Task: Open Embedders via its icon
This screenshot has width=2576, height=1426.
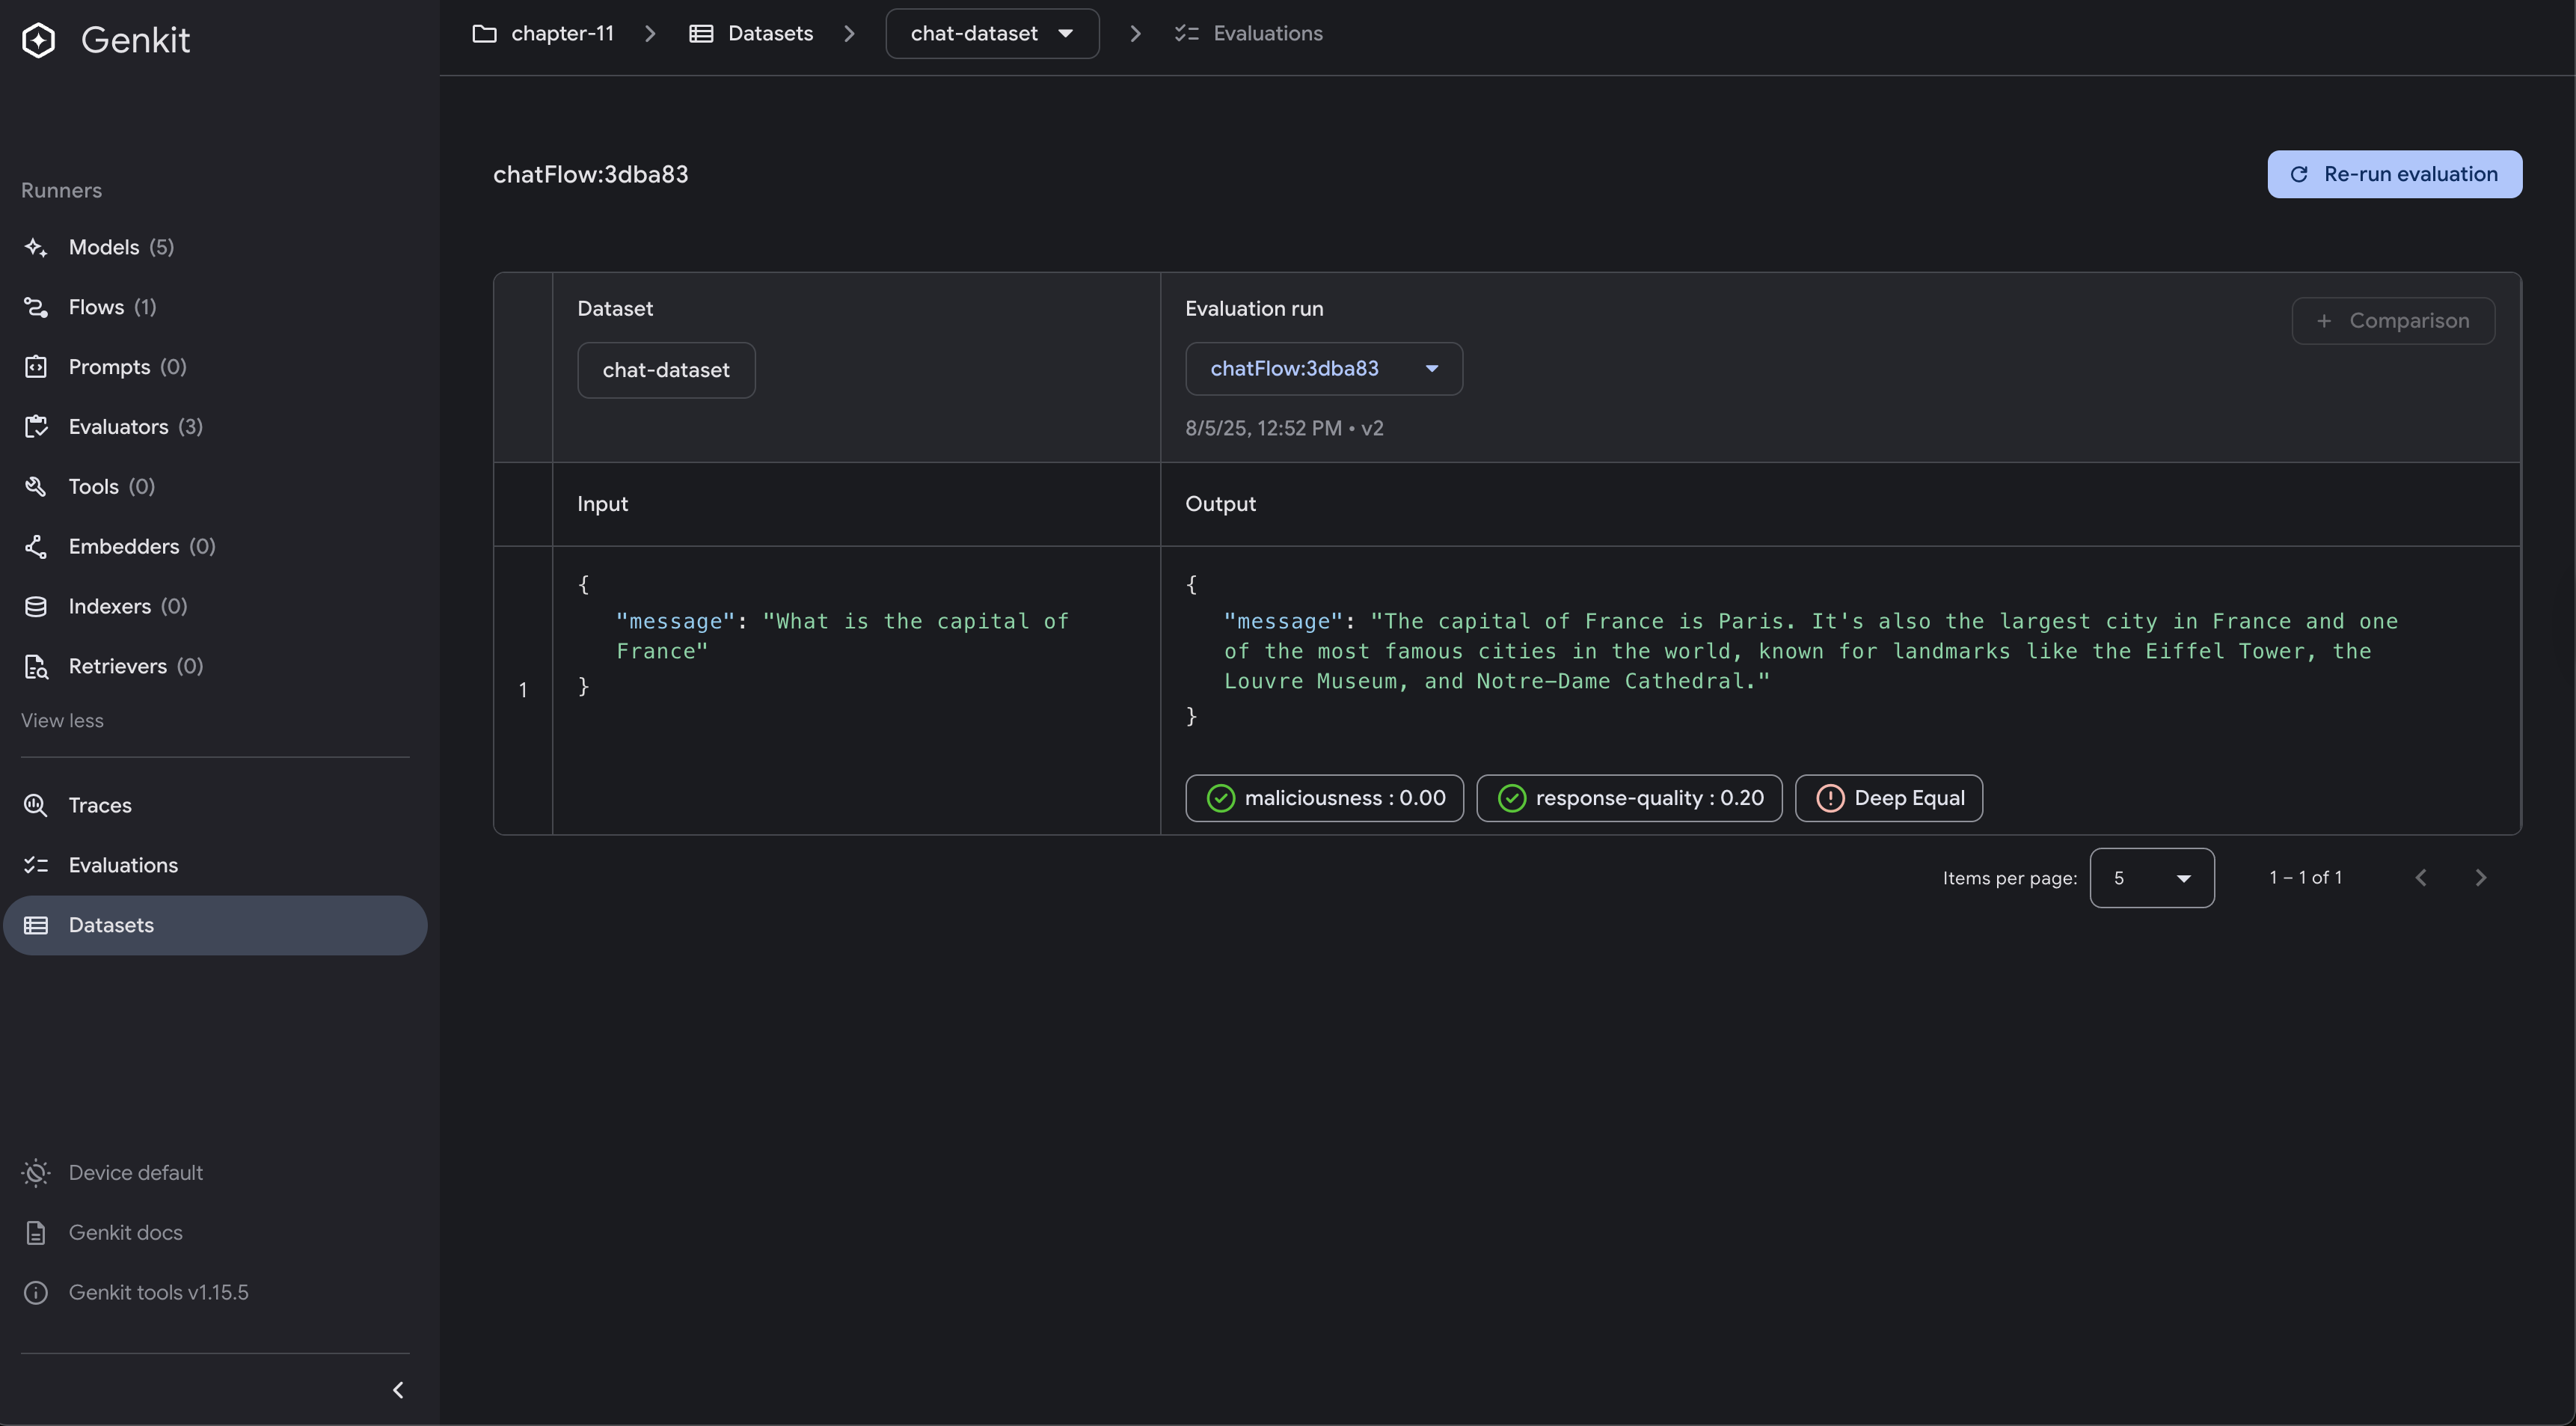Action: [x=36, y=547]
